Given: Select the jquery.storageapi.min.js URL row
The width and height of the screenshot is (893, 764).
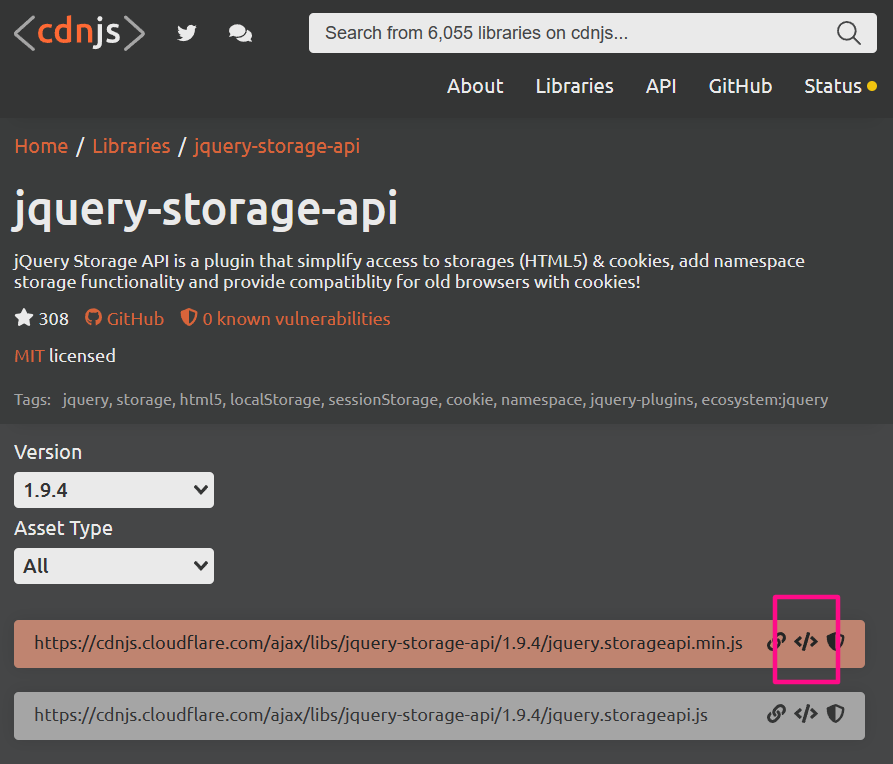Looking at the screenshot, I should click(x=439, y=644).
